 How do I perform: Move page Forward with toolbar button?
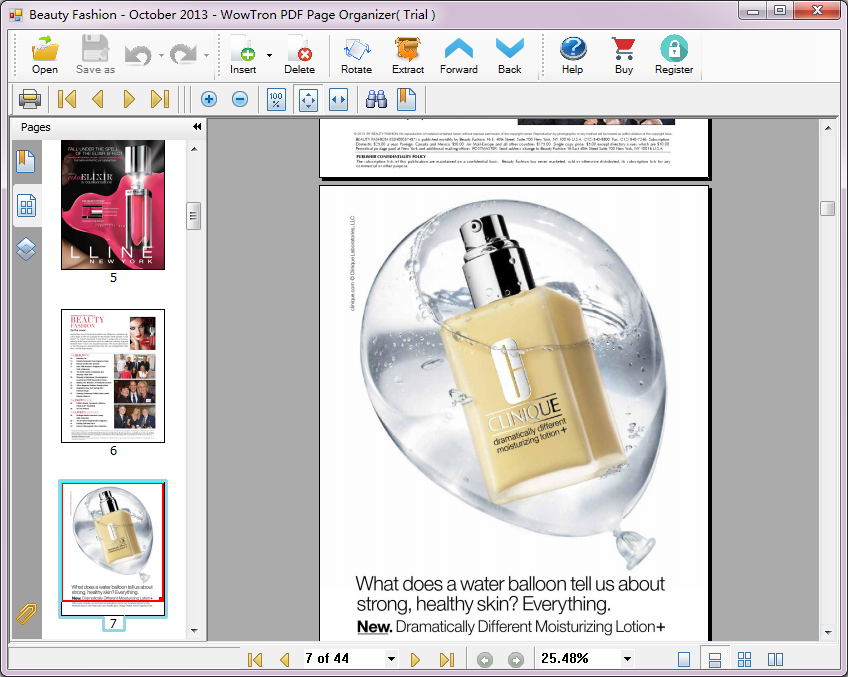click(459, 54)
